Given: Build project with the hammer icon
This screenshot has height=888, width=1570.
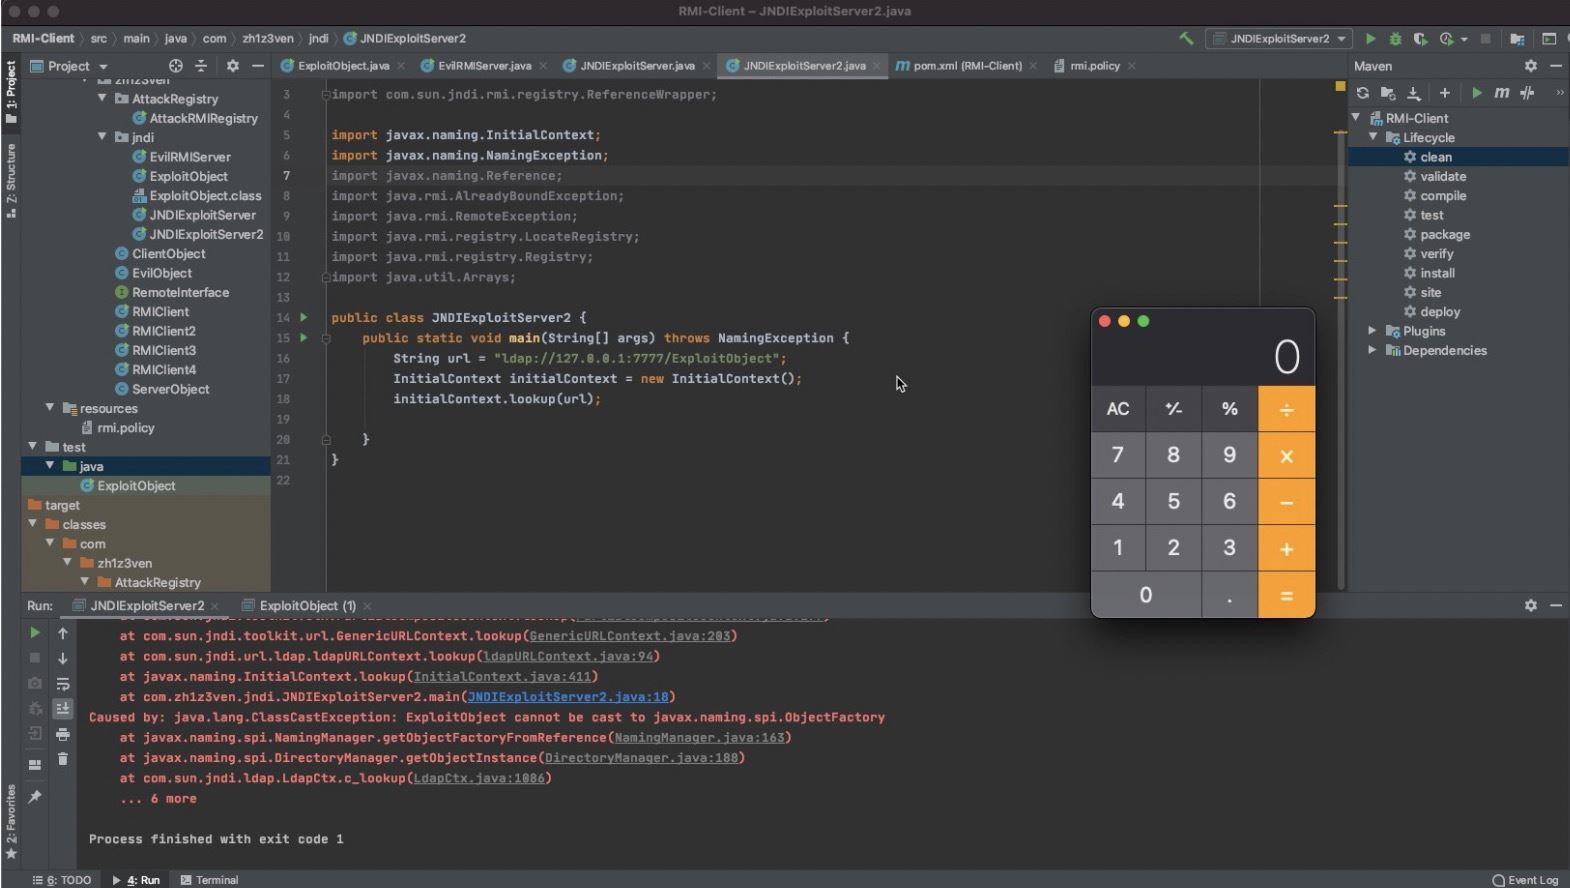Looking at the screenshot, I should 1186,39.
